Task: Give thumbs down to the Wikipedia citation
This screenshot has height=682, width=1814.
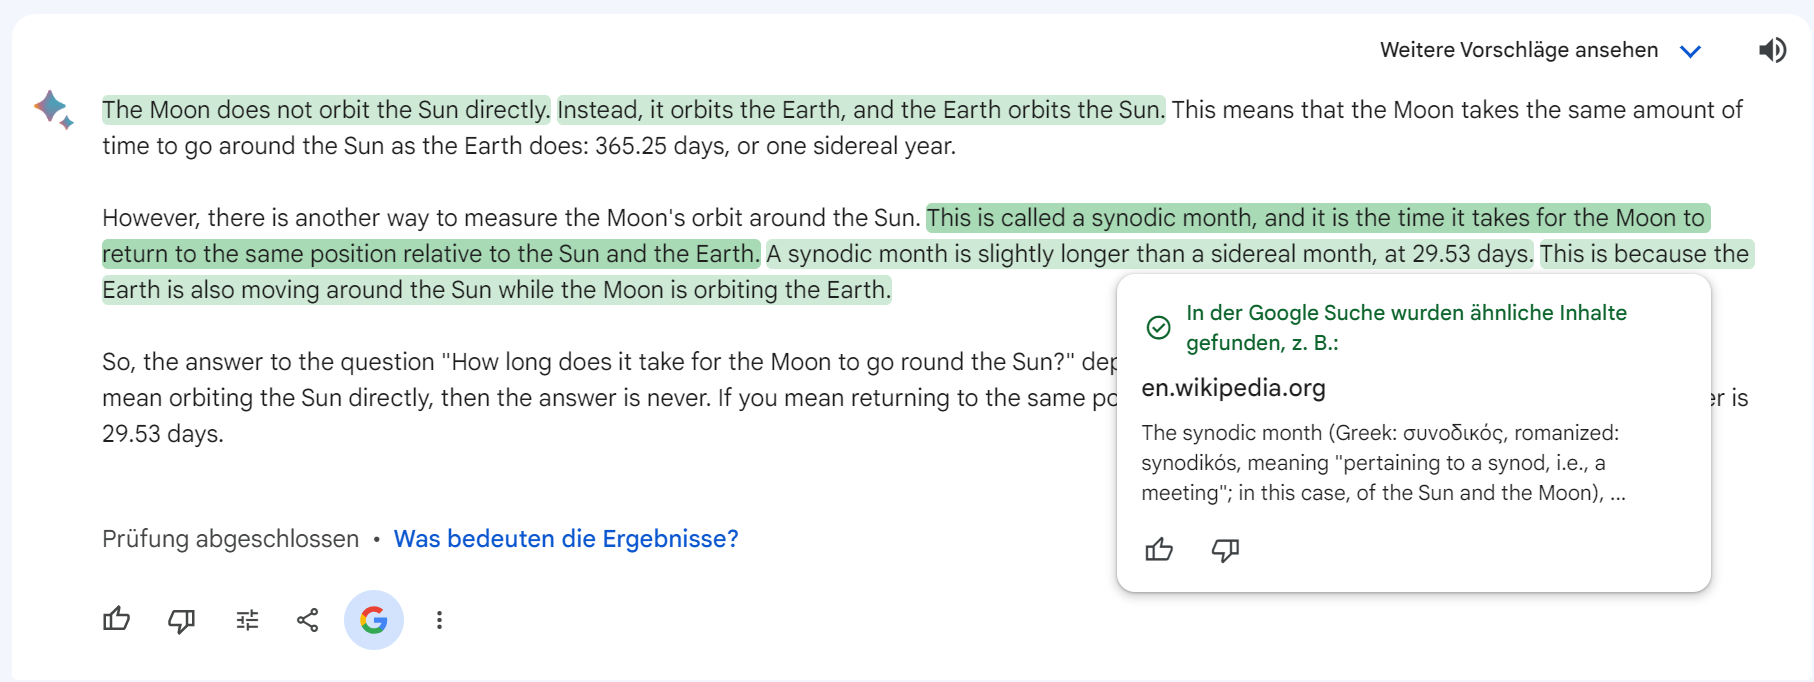Action: (x=1225, y=549)
